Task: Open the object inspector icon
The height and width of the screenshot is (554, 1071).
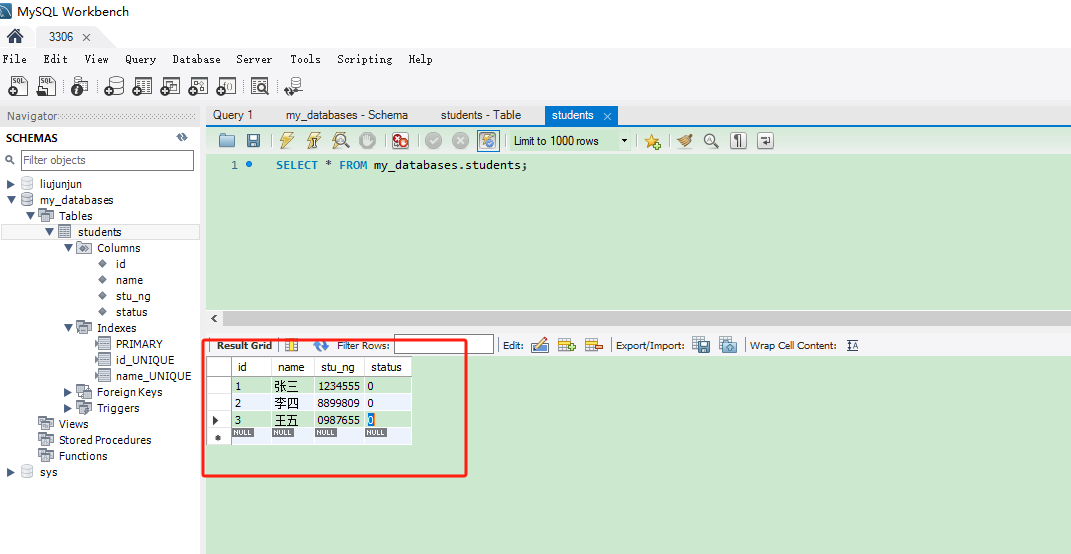Action: (x=80, y=85)
